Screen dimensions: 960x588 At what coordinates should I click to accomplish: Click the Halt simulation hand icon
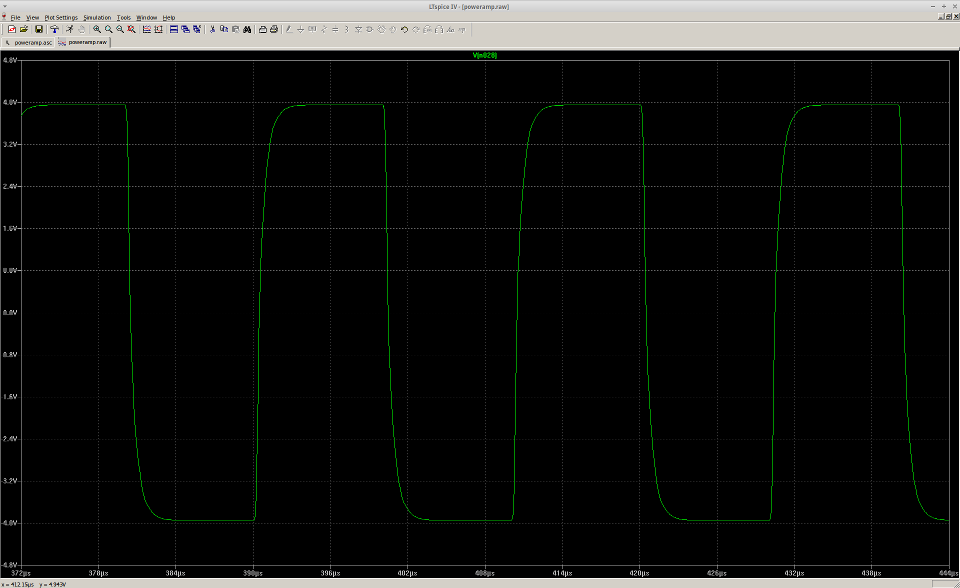coord(81,29)
